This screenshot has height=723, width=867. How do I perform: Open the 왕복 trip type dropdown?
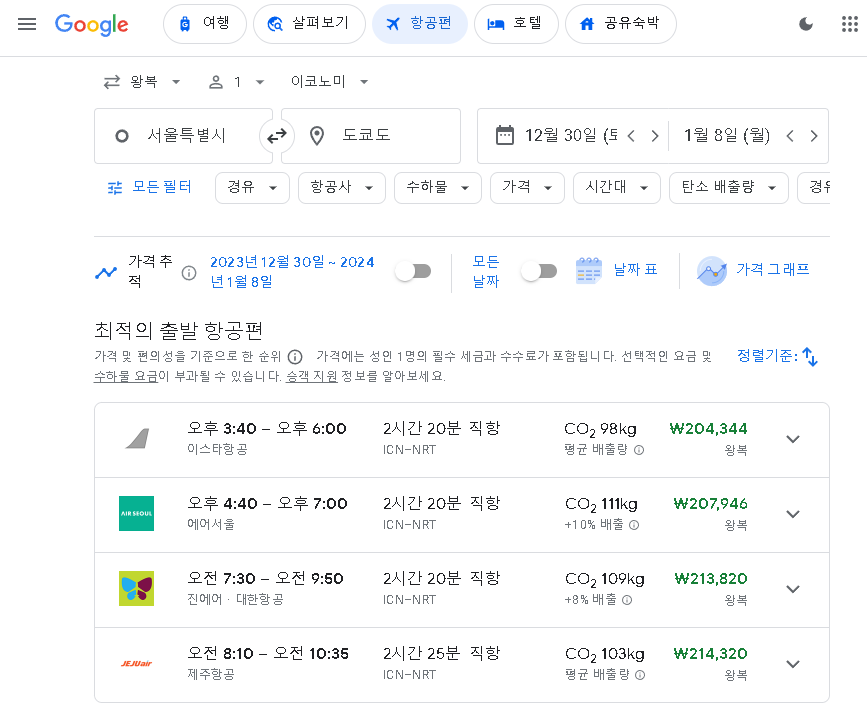(x=143, y=81)
